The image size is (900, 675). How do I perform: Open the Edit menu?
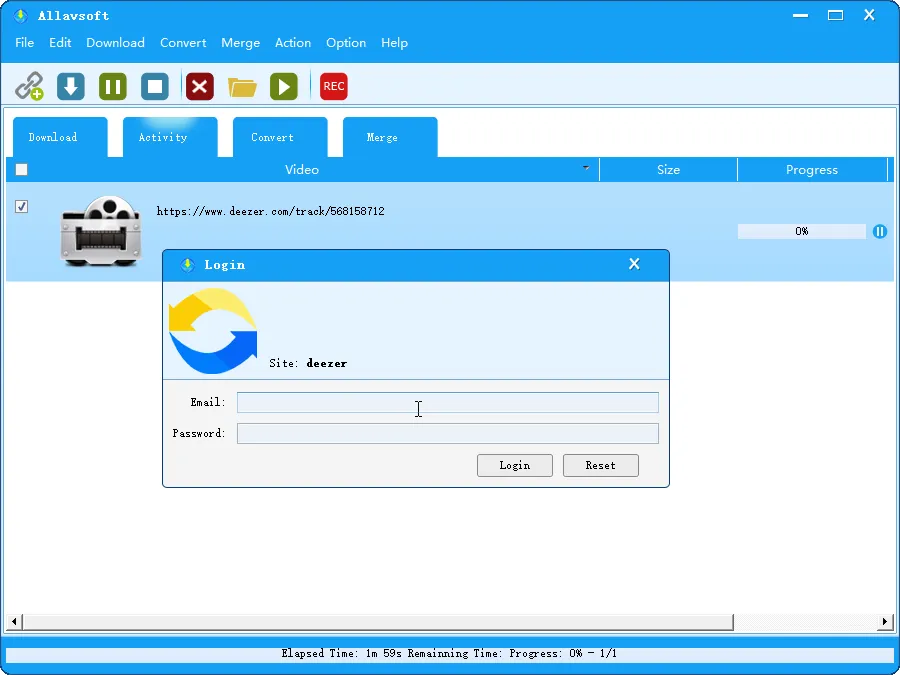tap(60, 42)
